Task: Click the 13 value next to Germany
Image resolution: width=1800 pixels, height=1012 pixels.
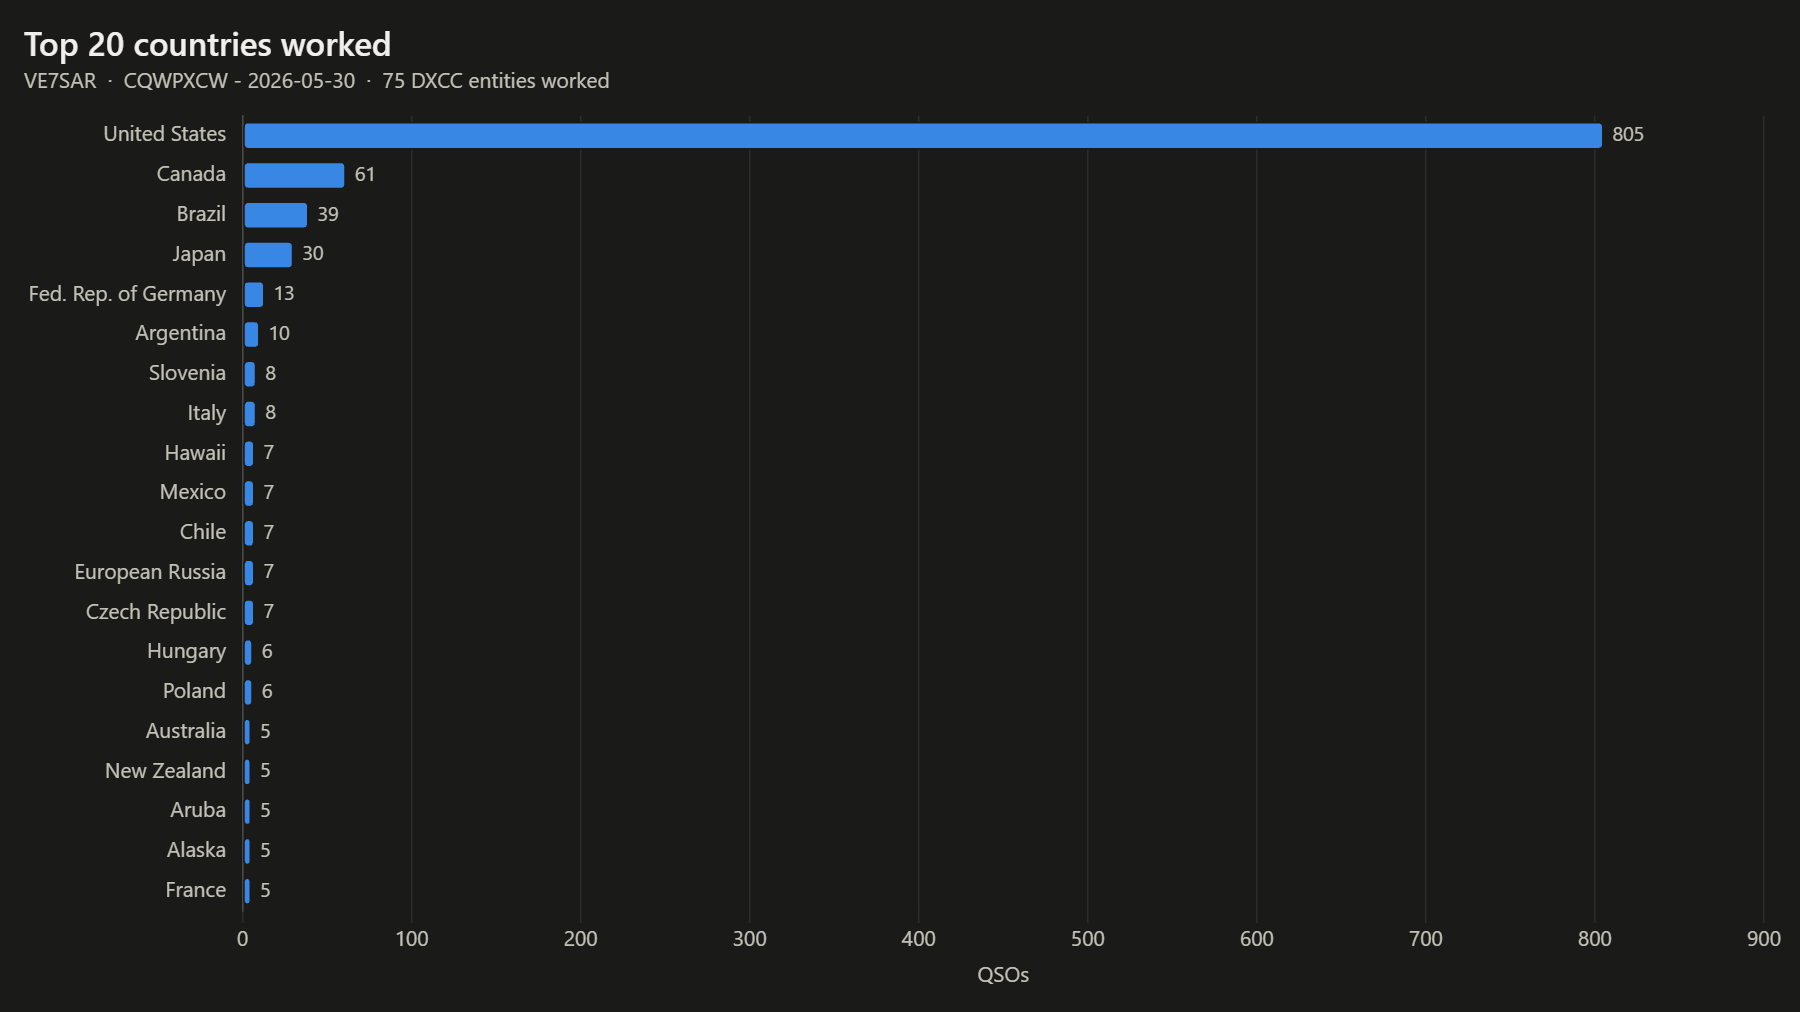Action: tap(284, 294)
